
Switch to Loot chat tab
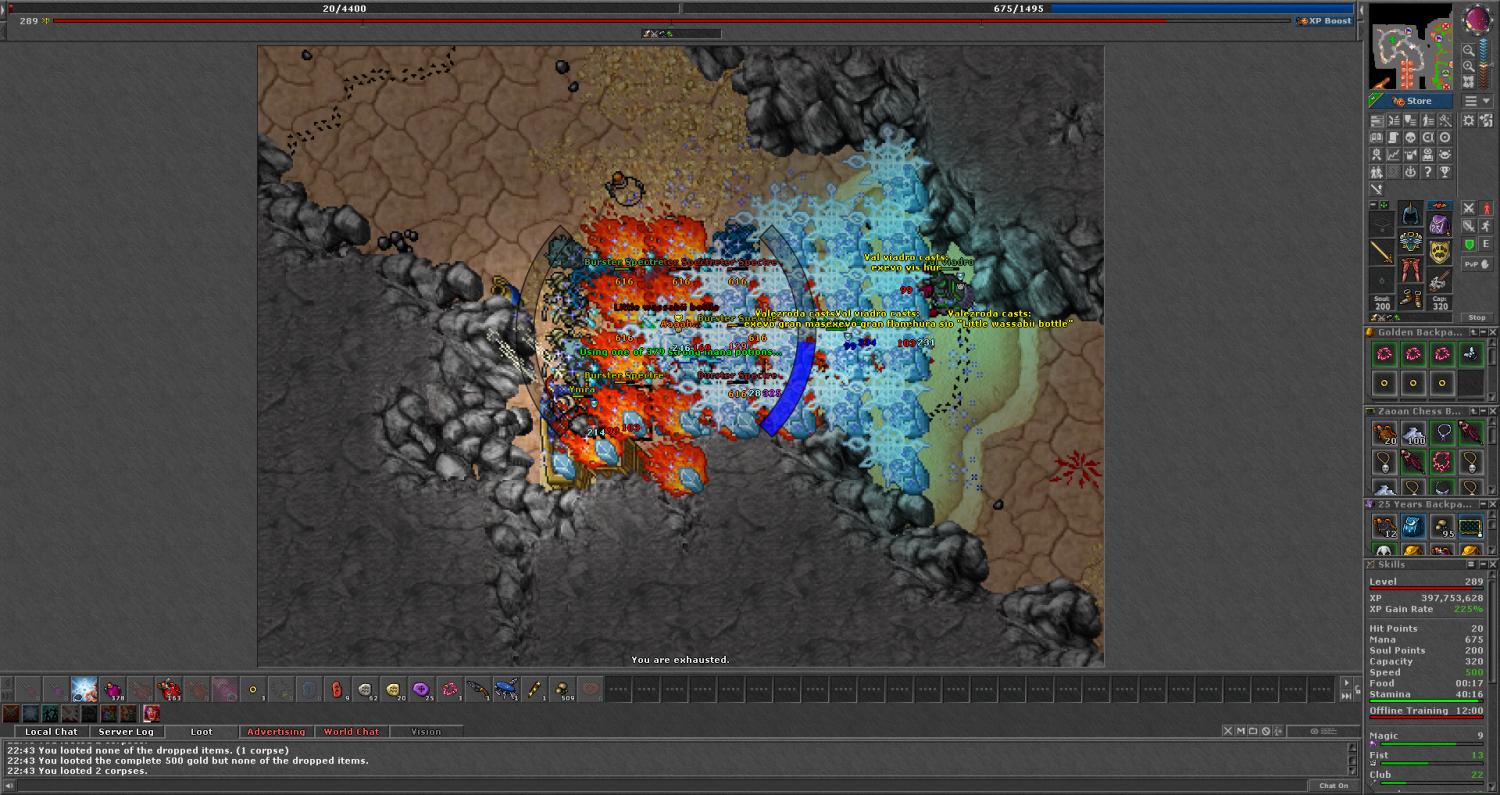202,732
